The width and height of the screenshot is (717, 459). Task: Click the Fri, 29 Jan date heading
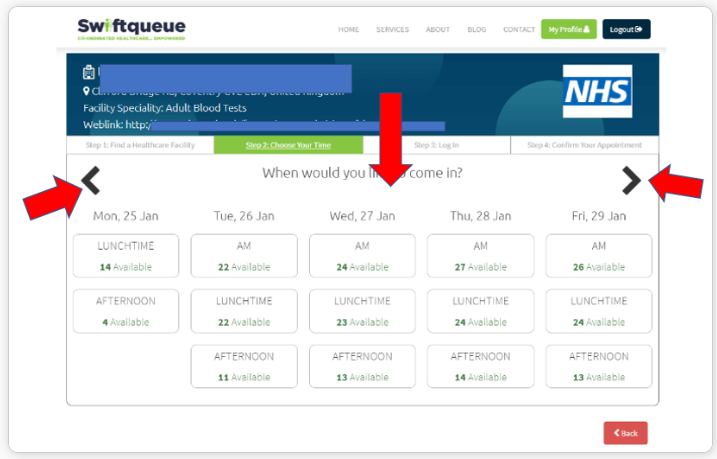coord(599,216)
